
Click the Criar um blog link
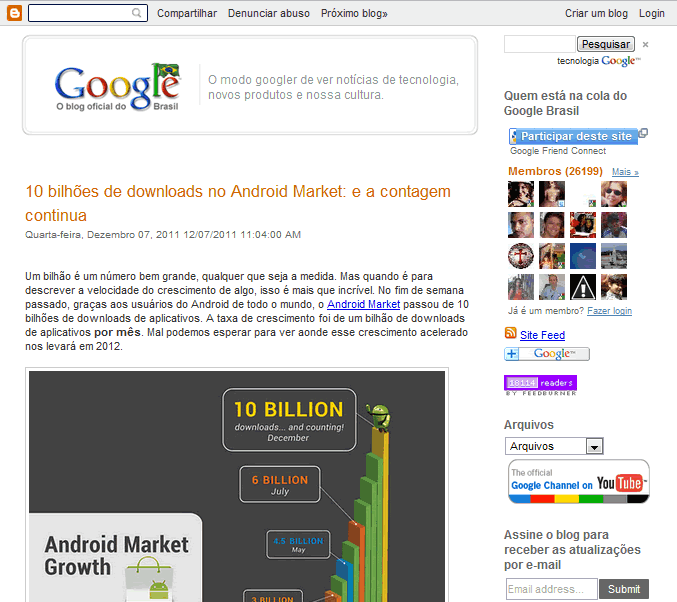click(x=596, y=14)
